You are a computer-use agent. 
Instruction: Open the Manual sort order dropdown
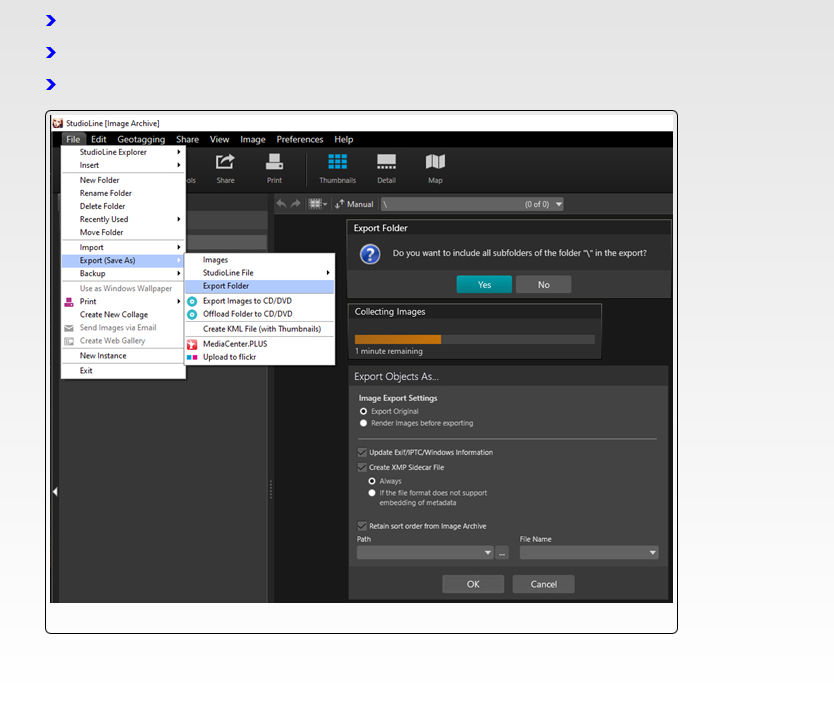pos(354,204)
